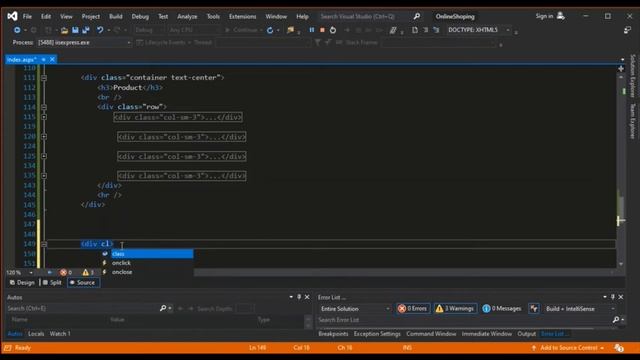The width and height of the screenshot is (640, 360).
Task: Expand the collapsed col-sm-3 div at line 120
Action: click(x=44, y=137)
